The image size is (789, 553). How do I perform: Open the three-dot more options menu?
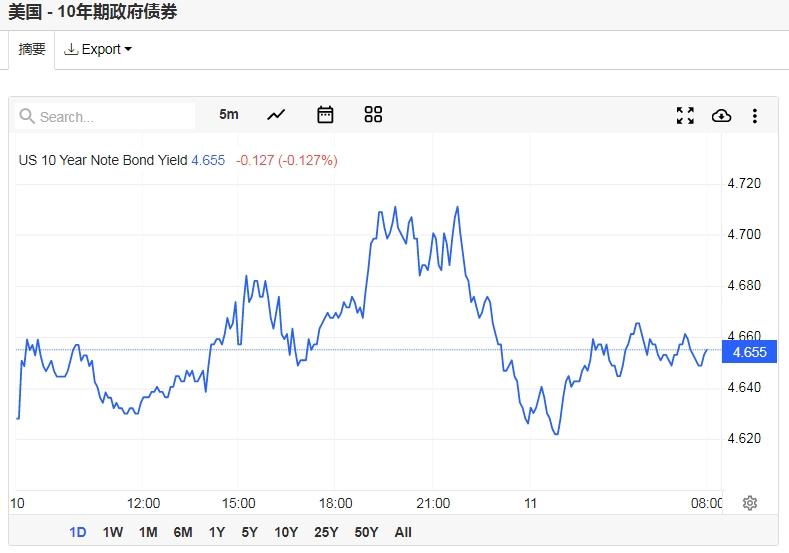(x=755, y=116)
